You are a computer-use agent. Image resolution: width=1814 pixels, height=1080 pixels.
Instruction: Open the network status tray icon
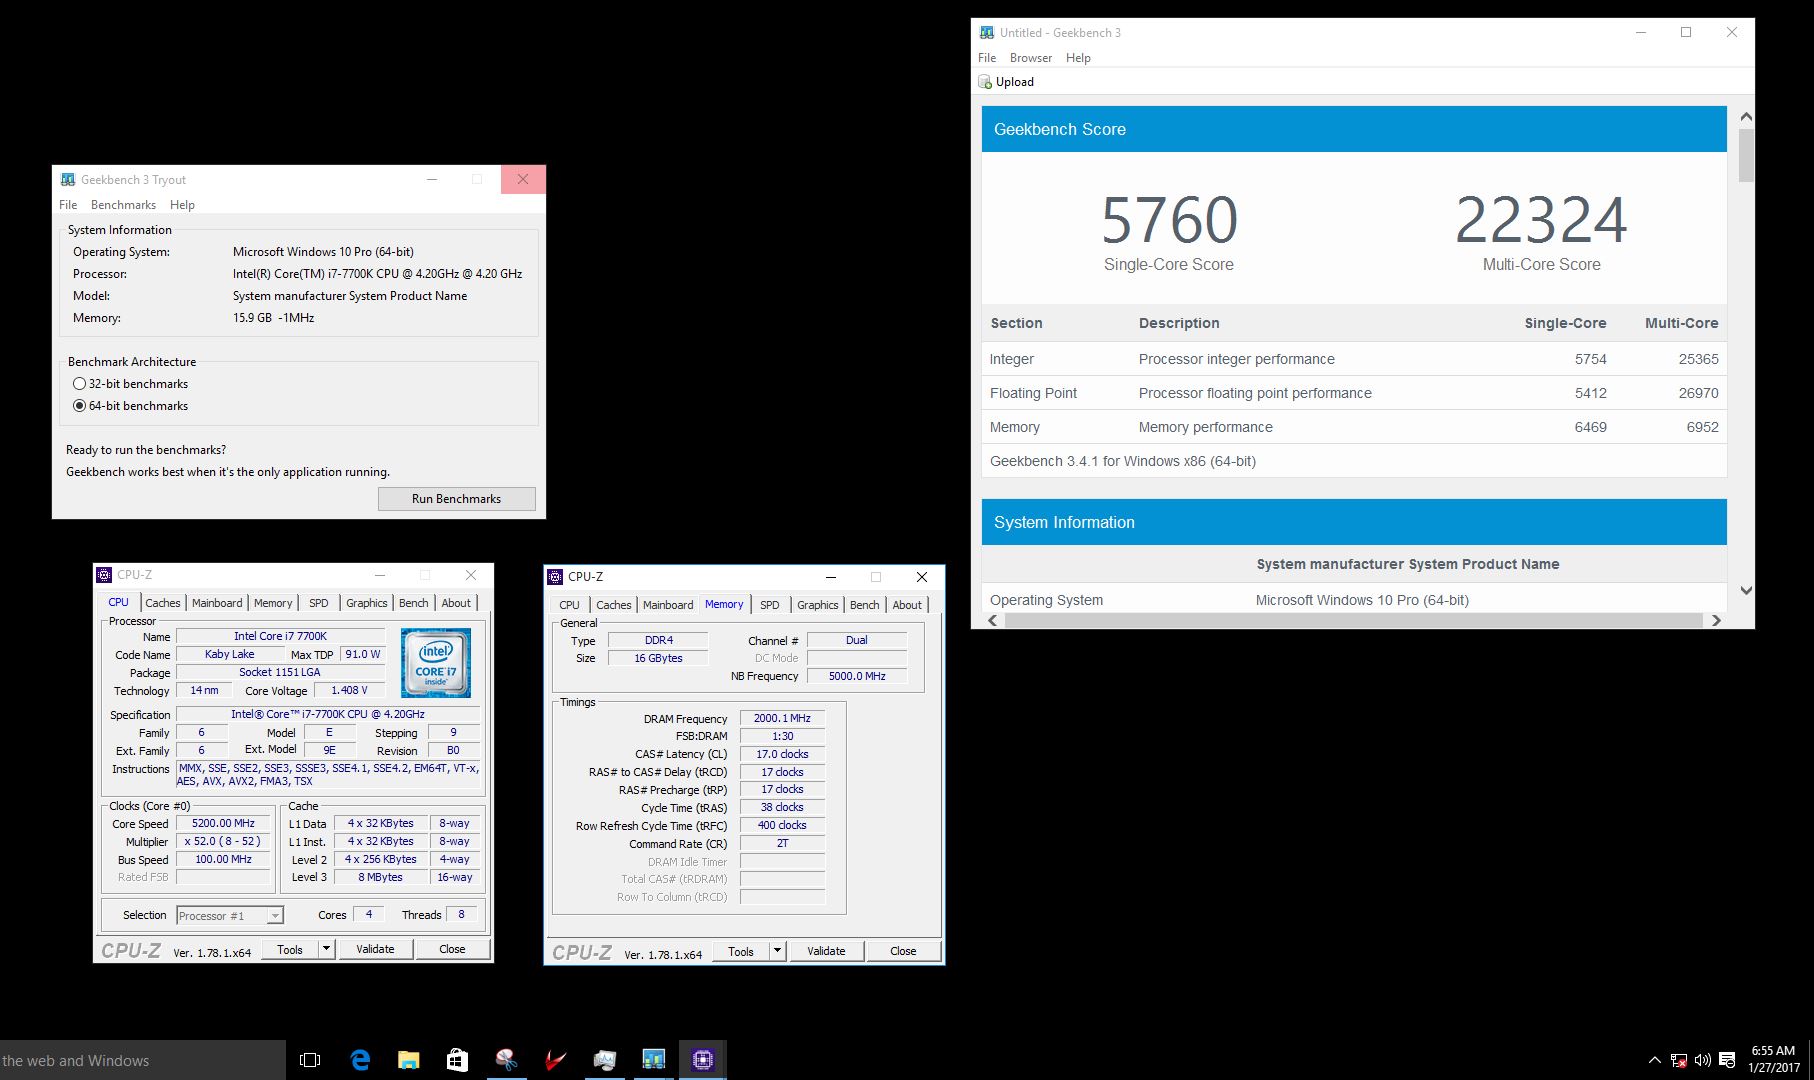[x=1679, y=1060]
